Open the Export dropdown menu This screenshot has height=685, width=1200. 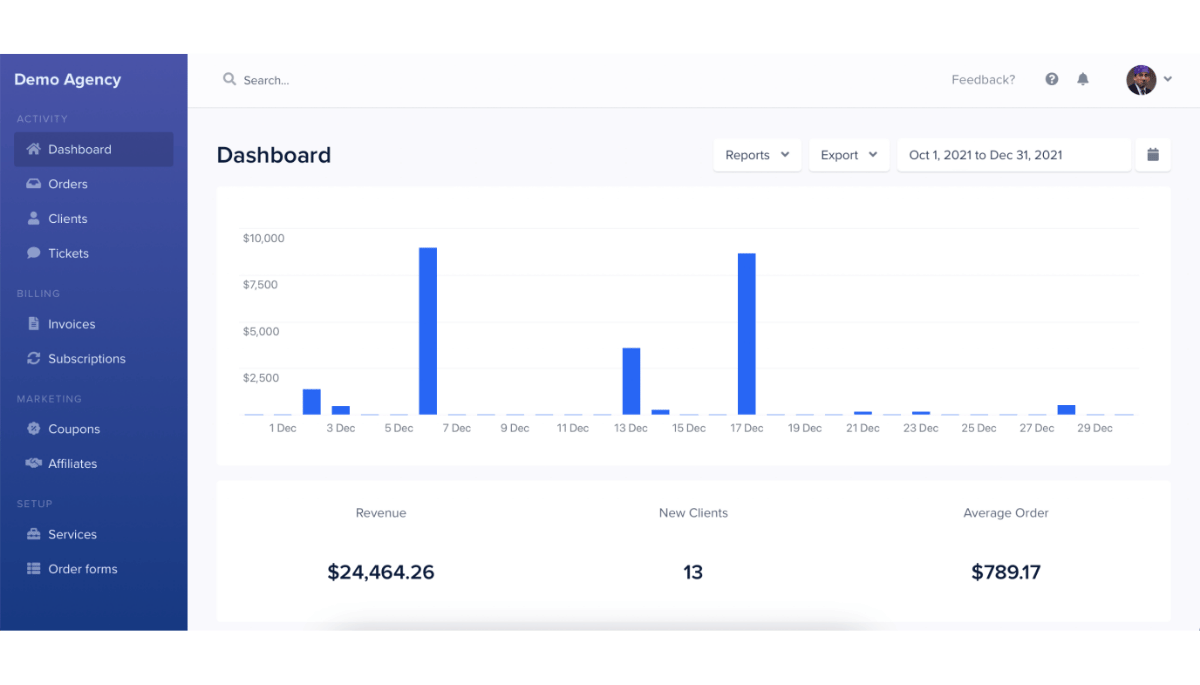coord(849,155)
